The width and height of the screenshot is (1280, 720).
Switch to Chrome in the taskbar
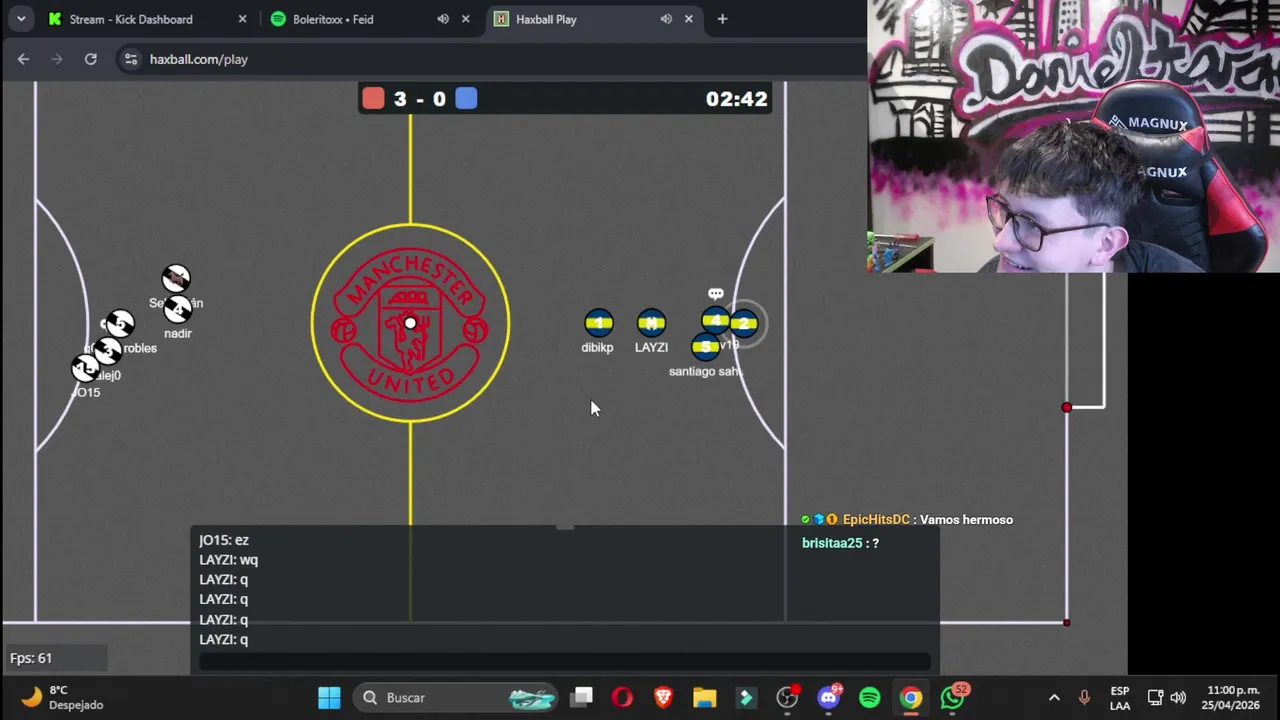911,697
